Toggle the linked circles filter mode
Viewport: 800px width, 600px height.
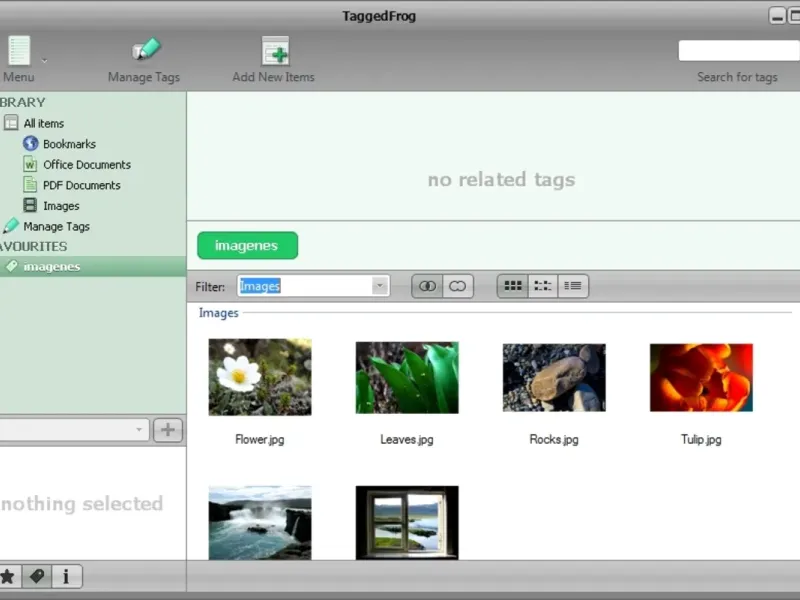[458, 286]
